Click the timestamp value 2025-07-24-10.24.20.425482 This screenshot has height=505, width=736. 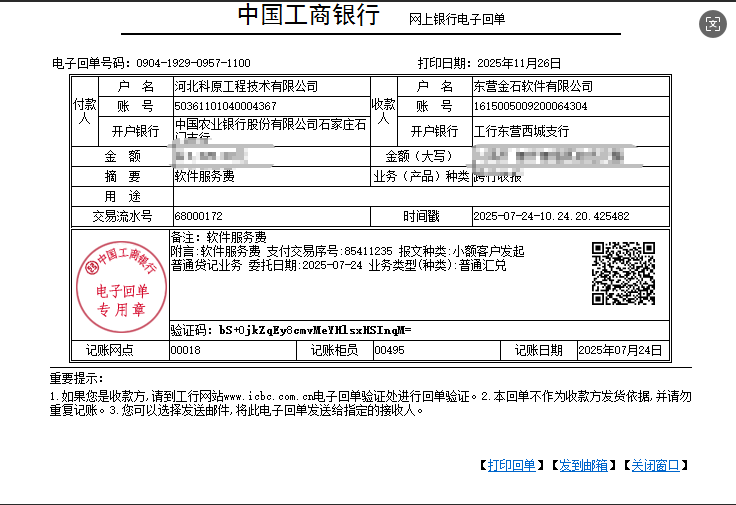[551, 216]
